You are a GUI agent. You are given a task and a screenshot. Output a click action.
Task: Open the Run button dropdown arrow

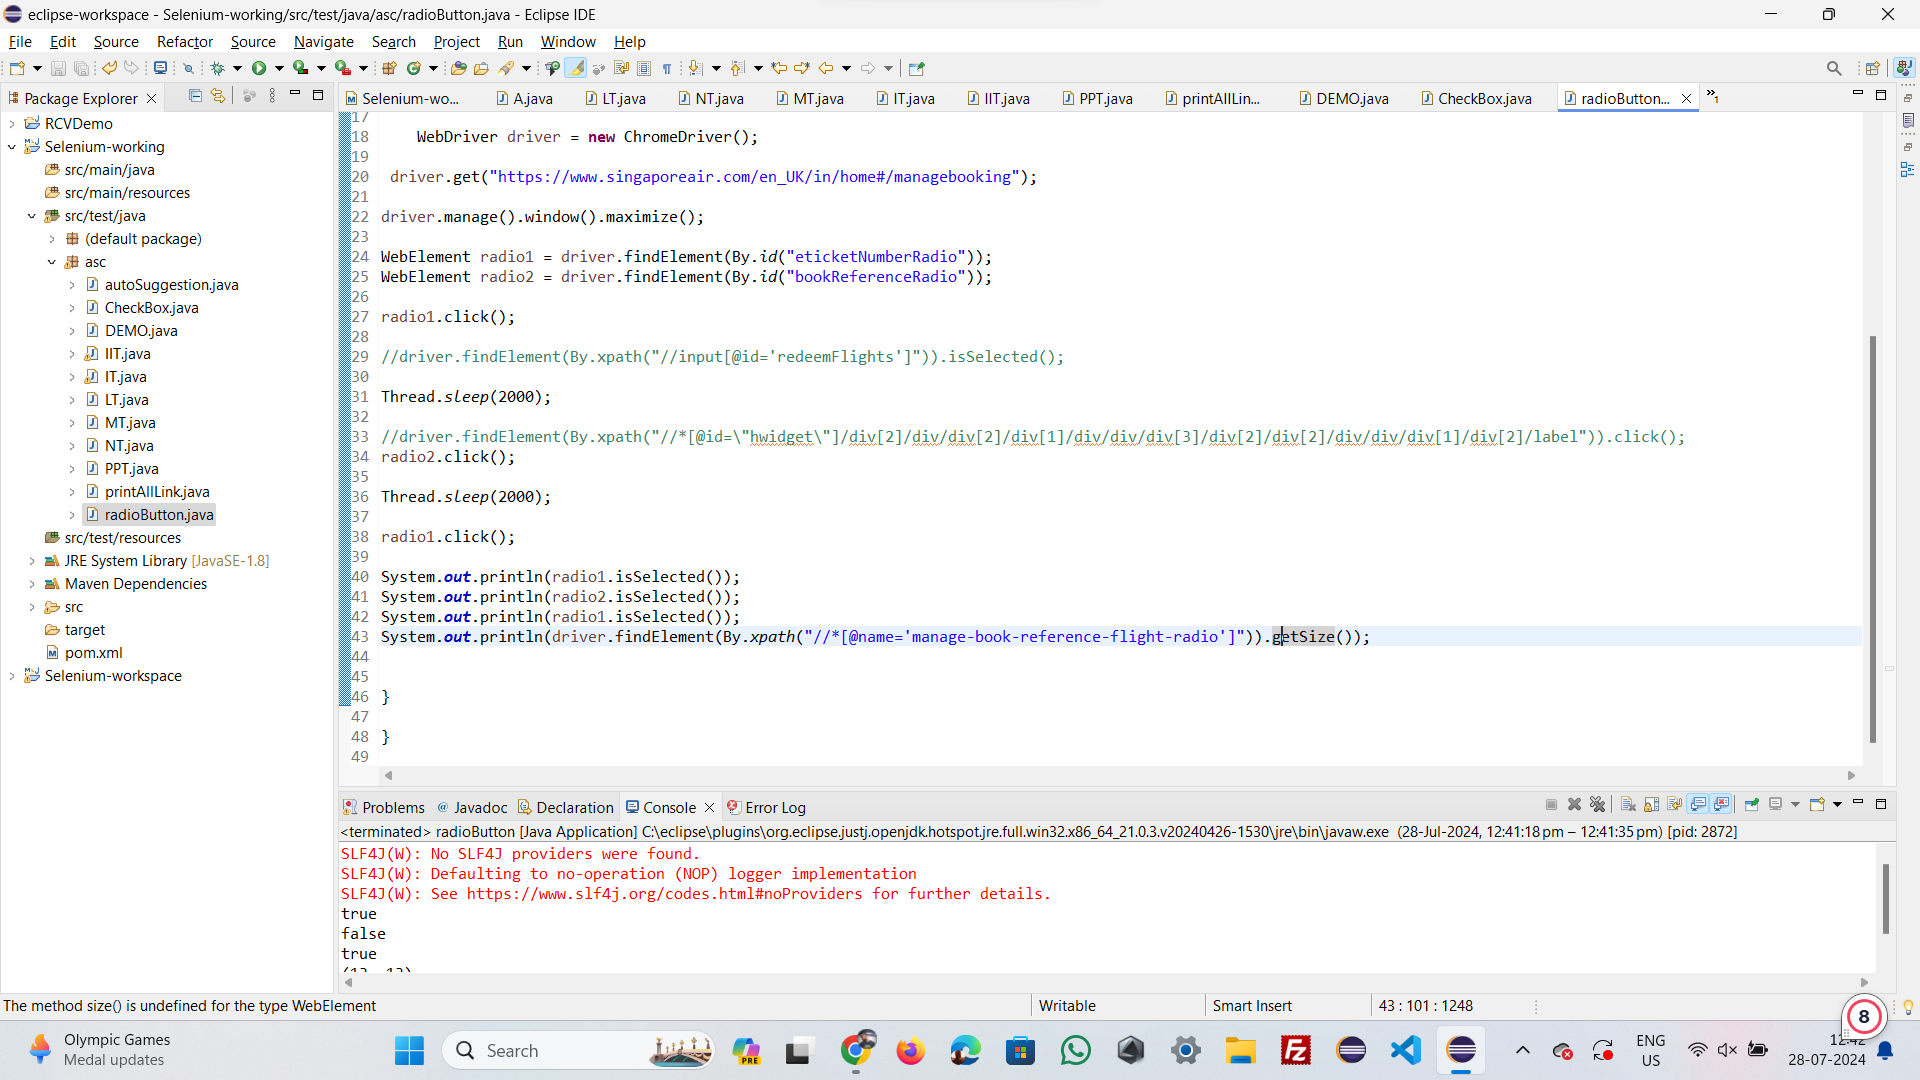[x=279, y=68]
